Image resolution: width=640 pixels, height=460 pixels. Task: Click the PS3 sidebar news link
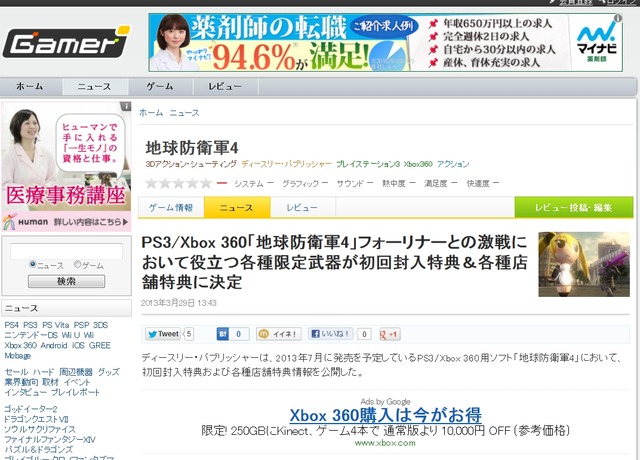coord(30,325)
